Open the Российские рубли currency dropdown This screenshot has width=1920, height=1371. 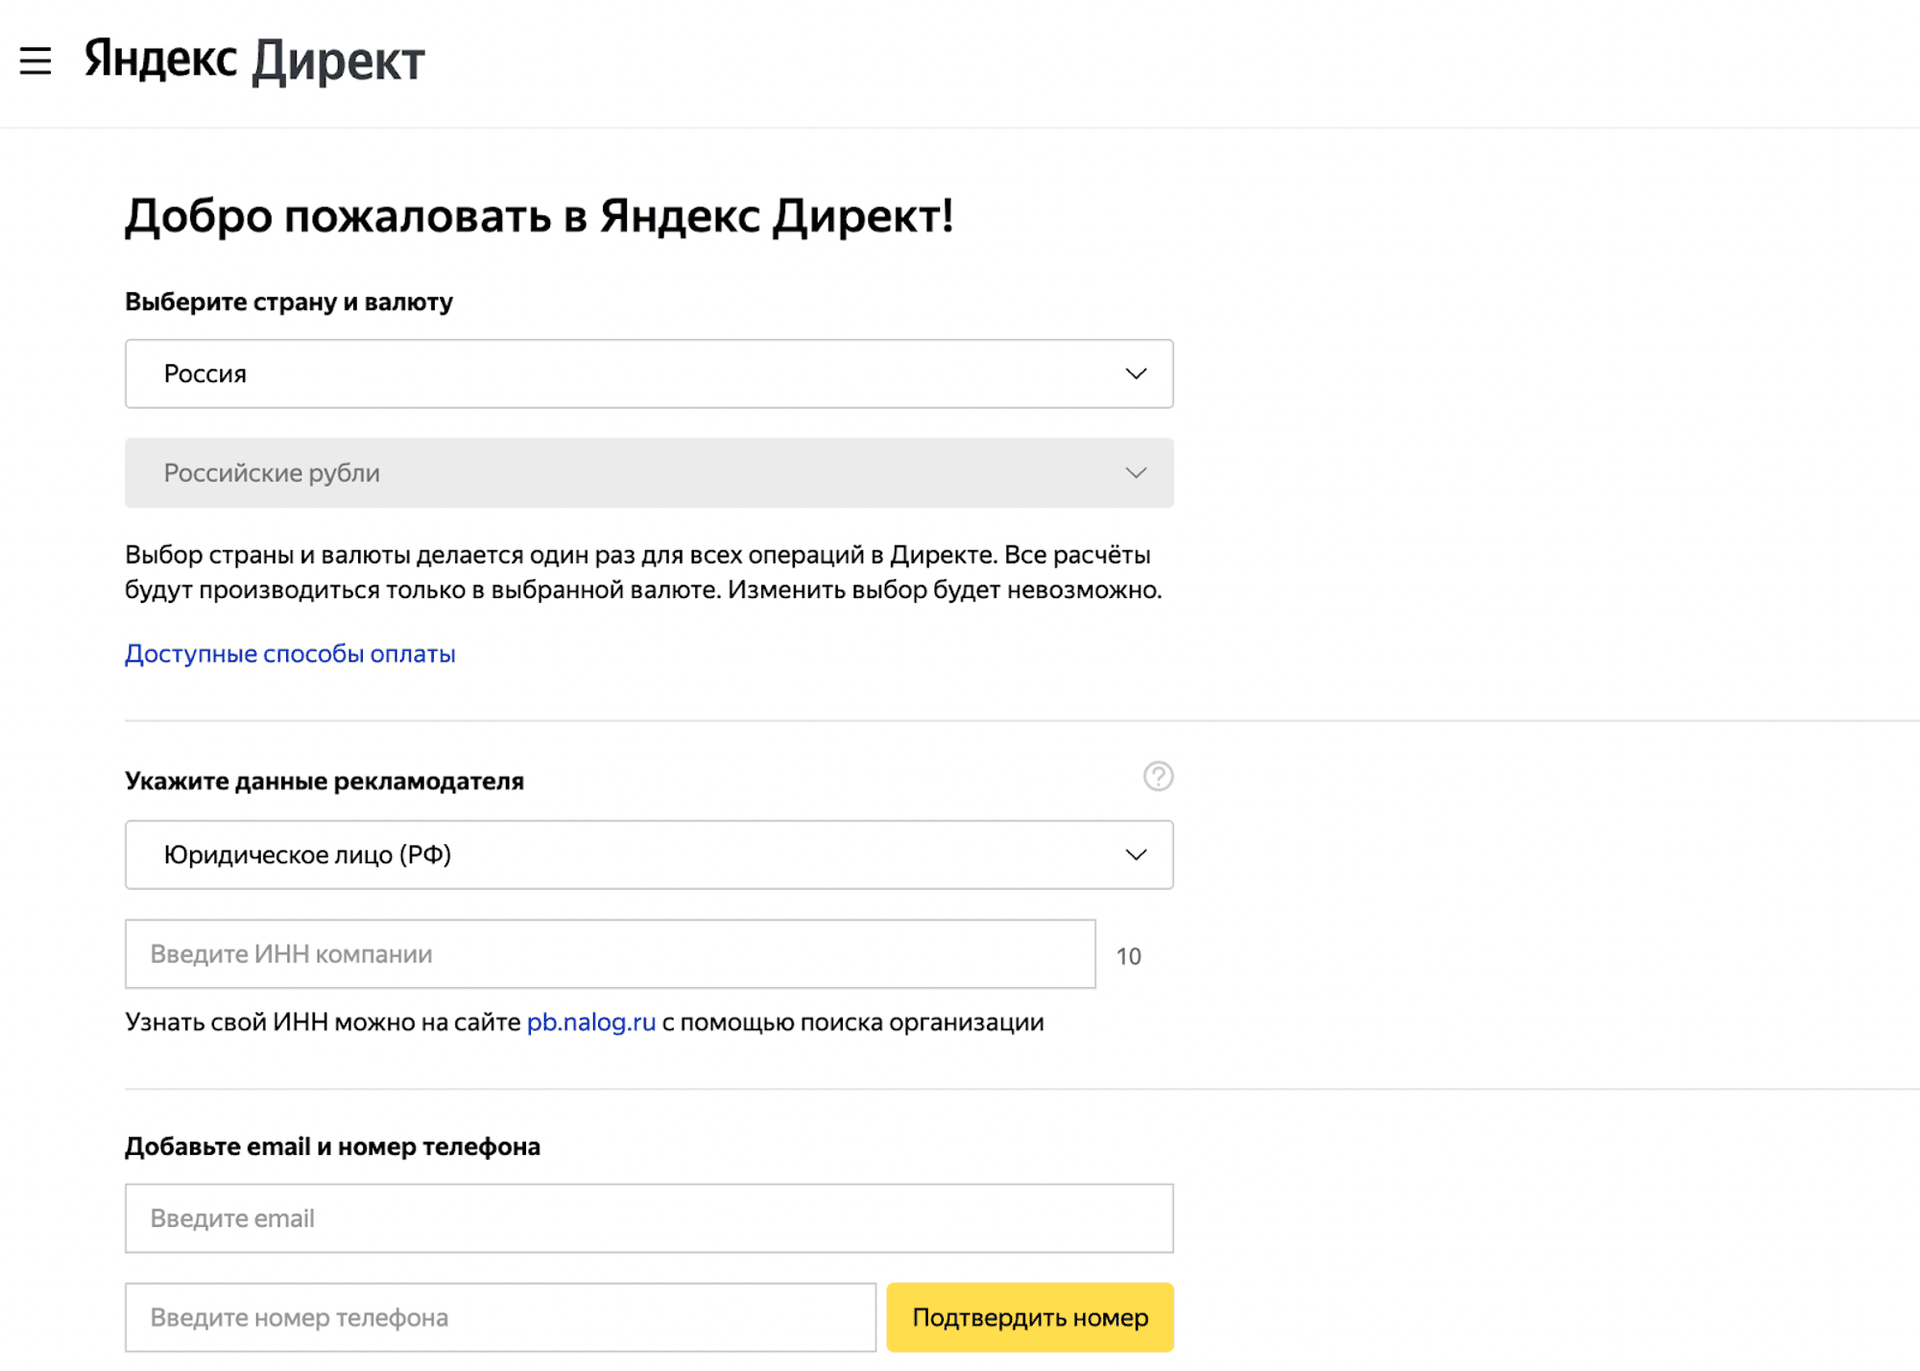pos(649,472)
